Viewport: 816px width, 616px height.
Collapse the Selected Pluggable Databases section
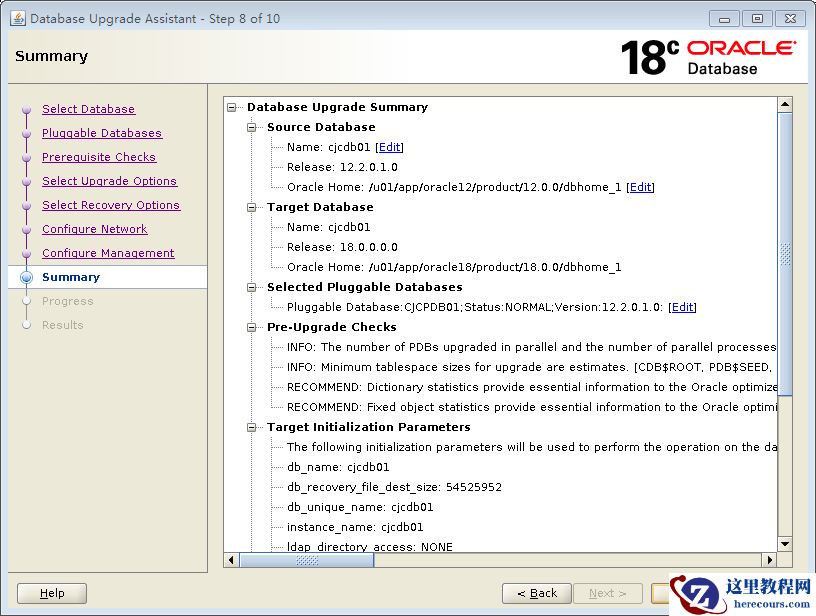tap(252, 287)
